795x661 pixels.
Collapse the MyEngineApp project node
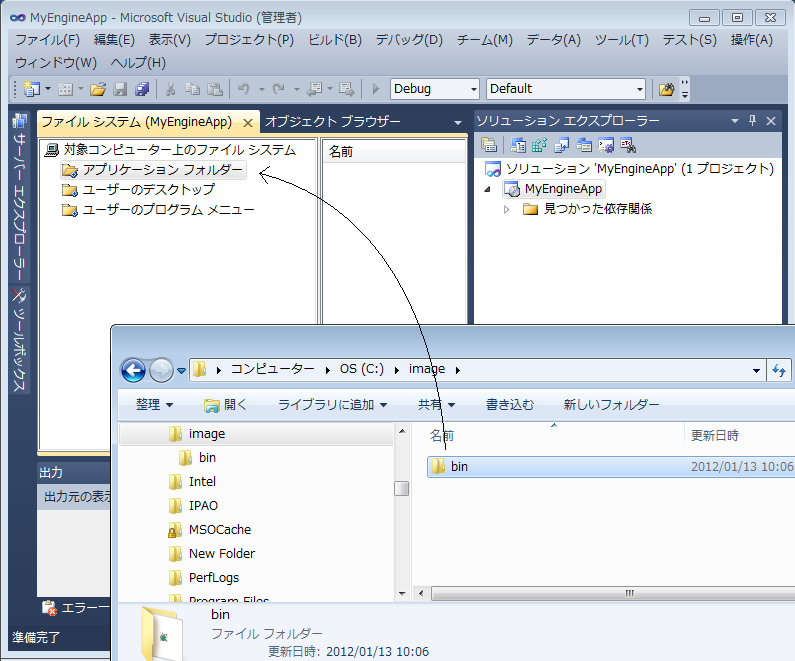(488, 189)
